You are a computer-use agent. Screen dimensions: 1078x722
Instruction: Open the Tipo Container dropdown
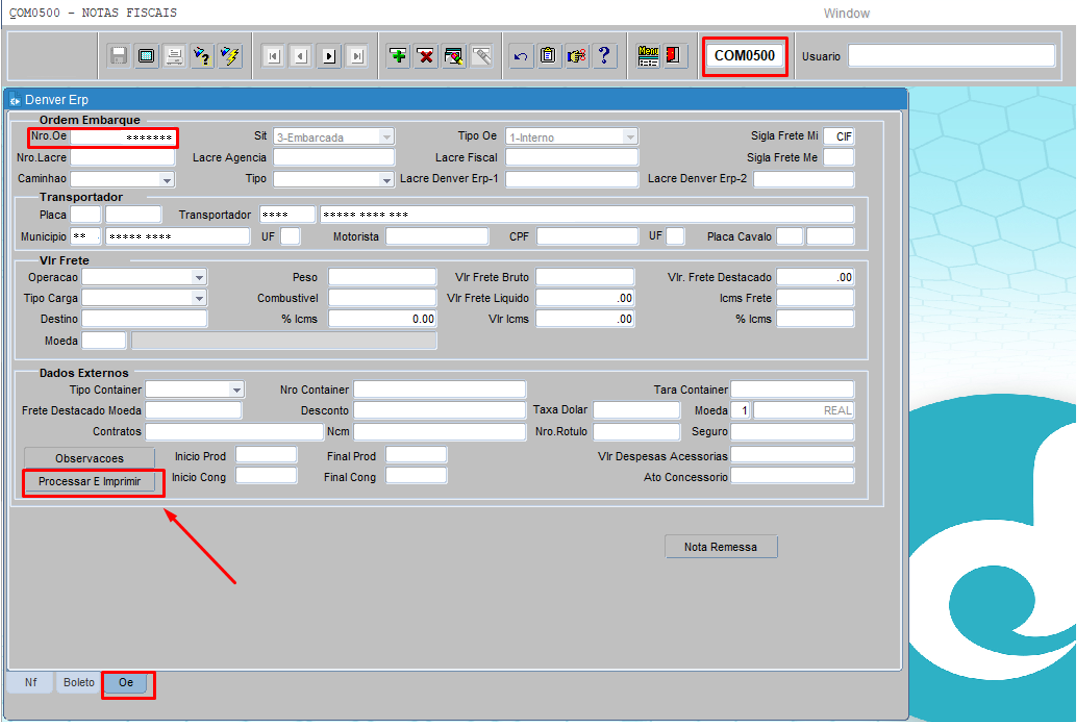pos(236,389)
